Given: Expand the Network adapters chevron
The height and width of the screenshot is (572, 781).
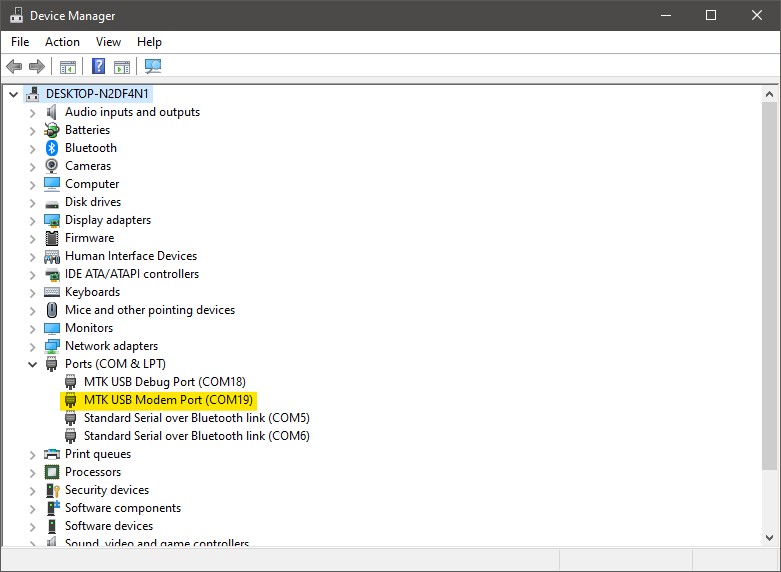Looking at the screenshot, I should click(x=32, y=346).
